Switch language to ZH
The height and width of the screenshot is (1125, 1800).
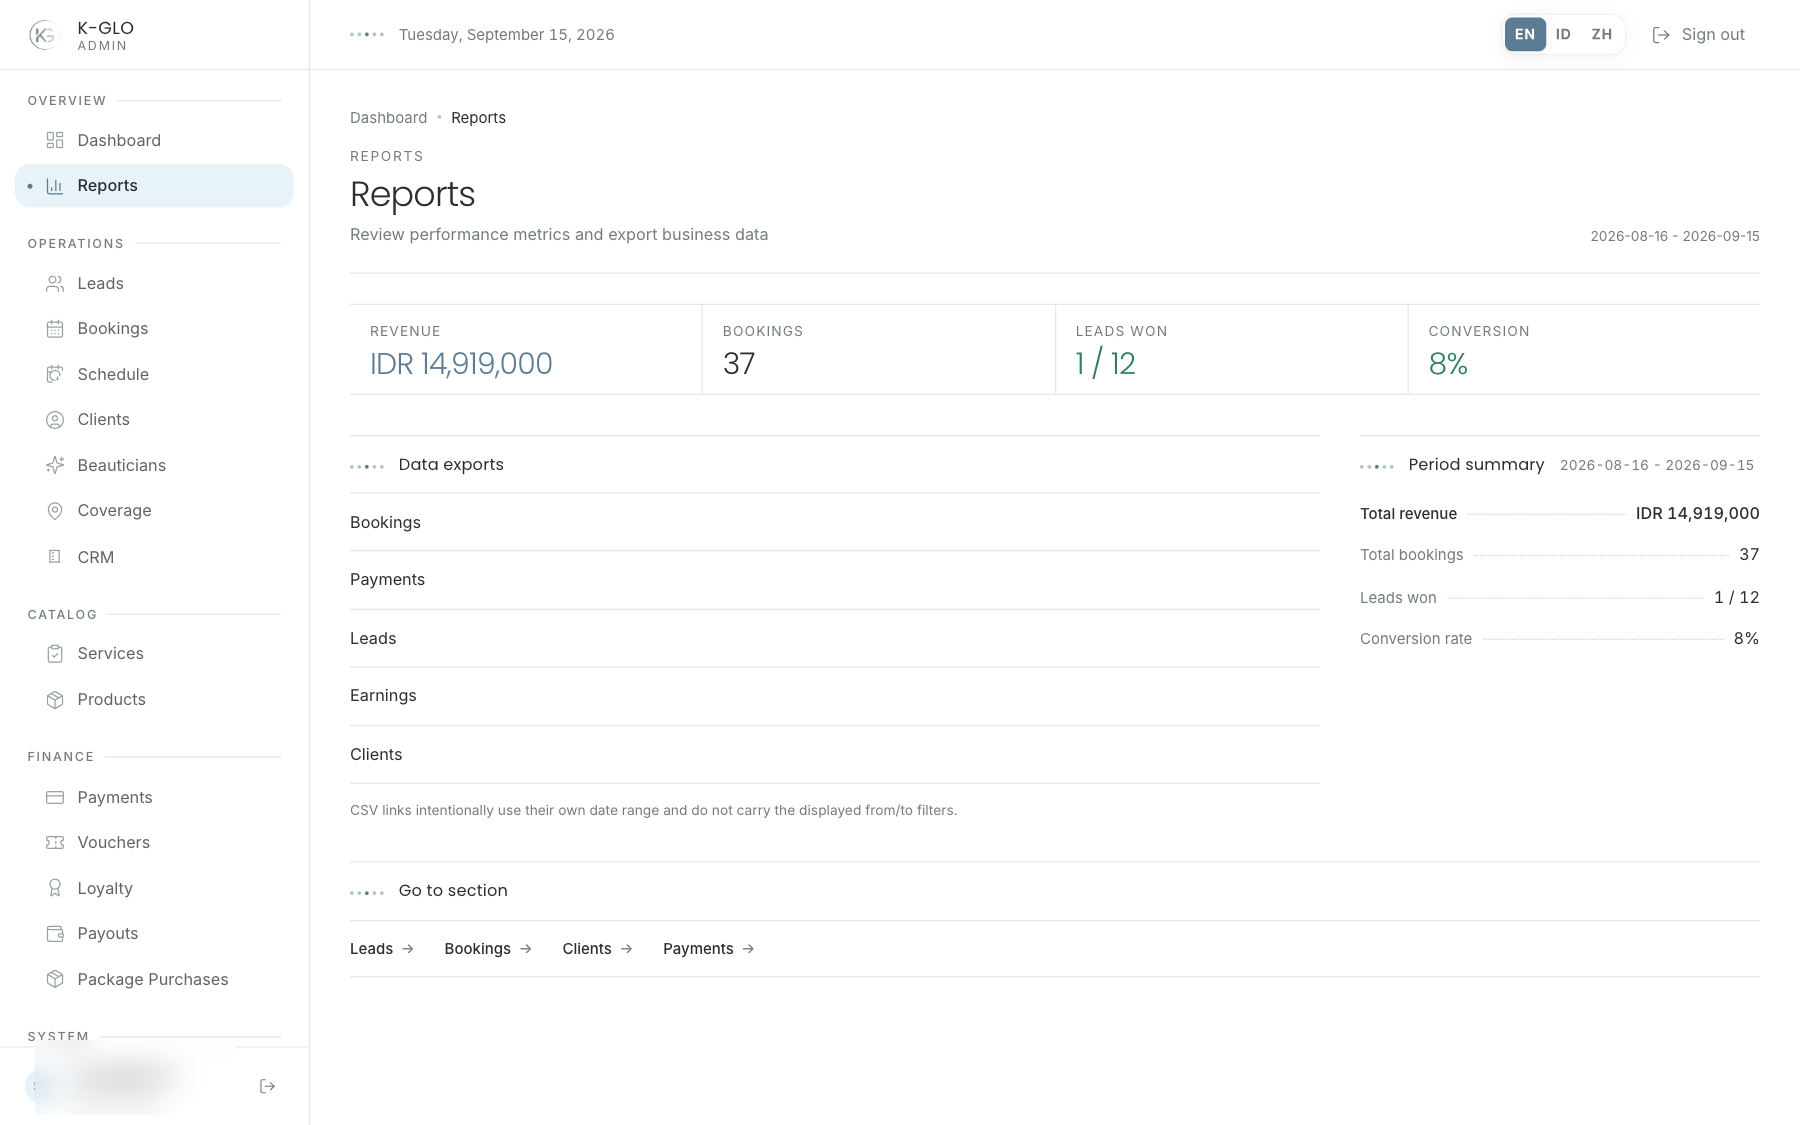pos(1602,34)
